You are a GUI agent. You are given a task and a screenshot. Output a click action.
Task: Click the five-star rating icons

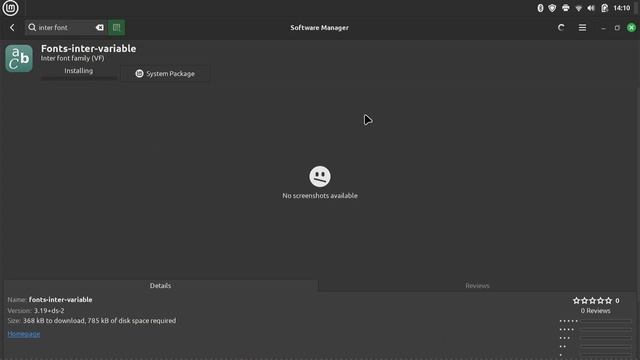tap(592, 300)
